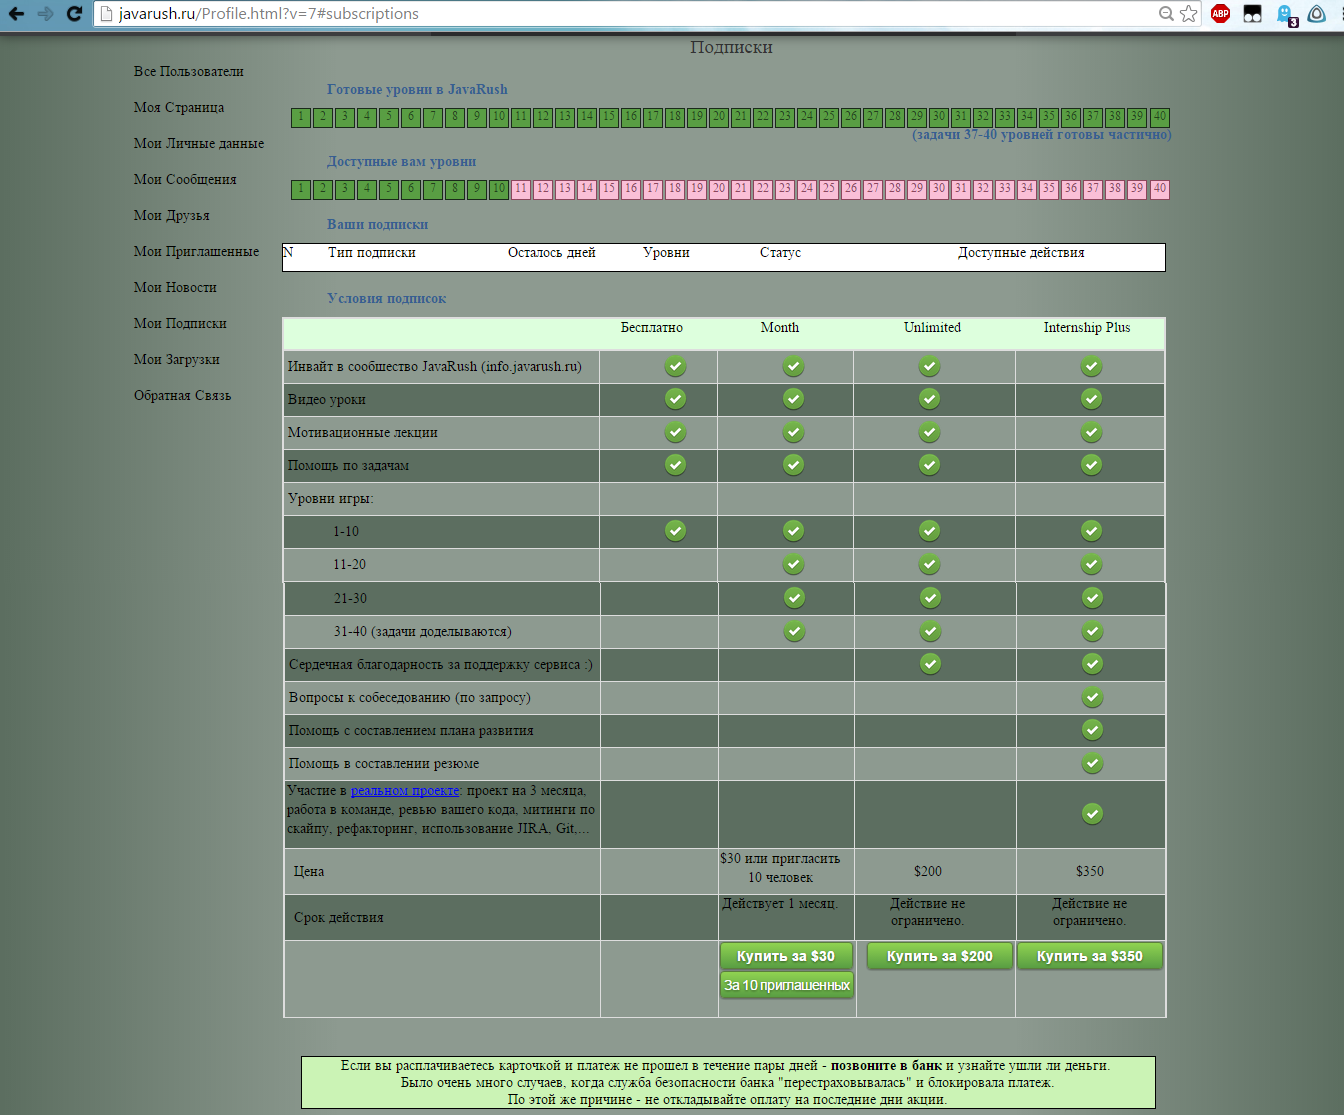Open the Ghostery ghost extension icon
Image resolution: width=1344 pixels, height=1116 pixels.
point(1285,14)
